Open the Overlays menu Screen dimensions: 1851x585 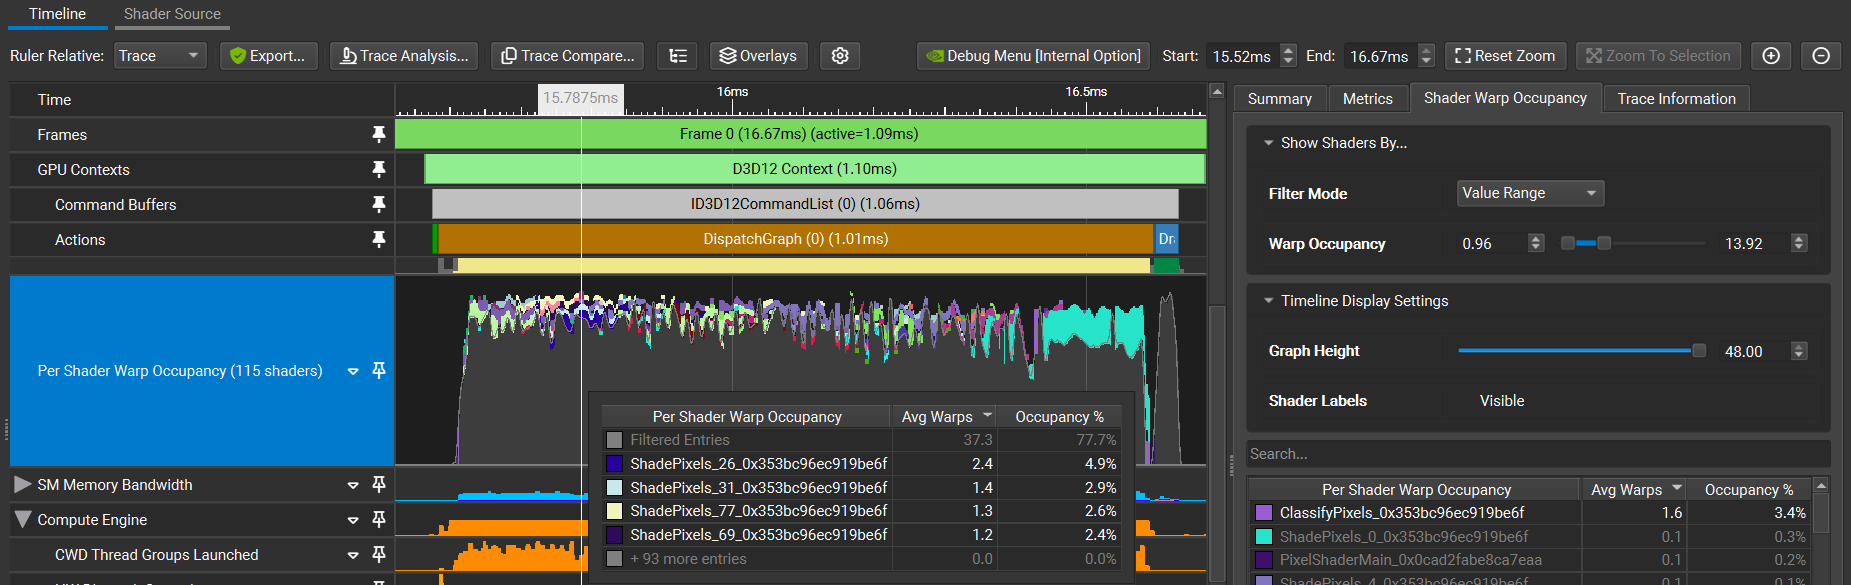(x=759, y=56)
